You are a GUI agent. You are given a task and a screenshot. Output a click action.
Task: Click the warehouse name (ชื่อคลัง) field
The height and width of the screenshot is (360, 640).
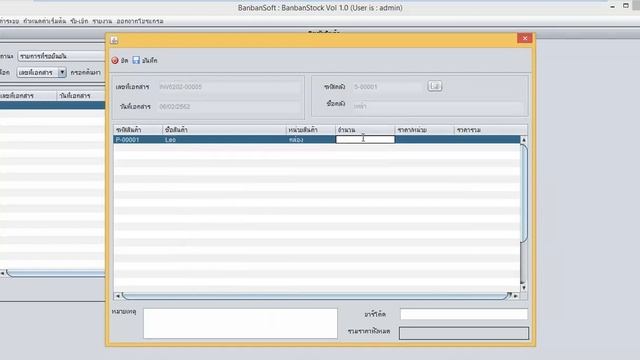click(438, 106)
